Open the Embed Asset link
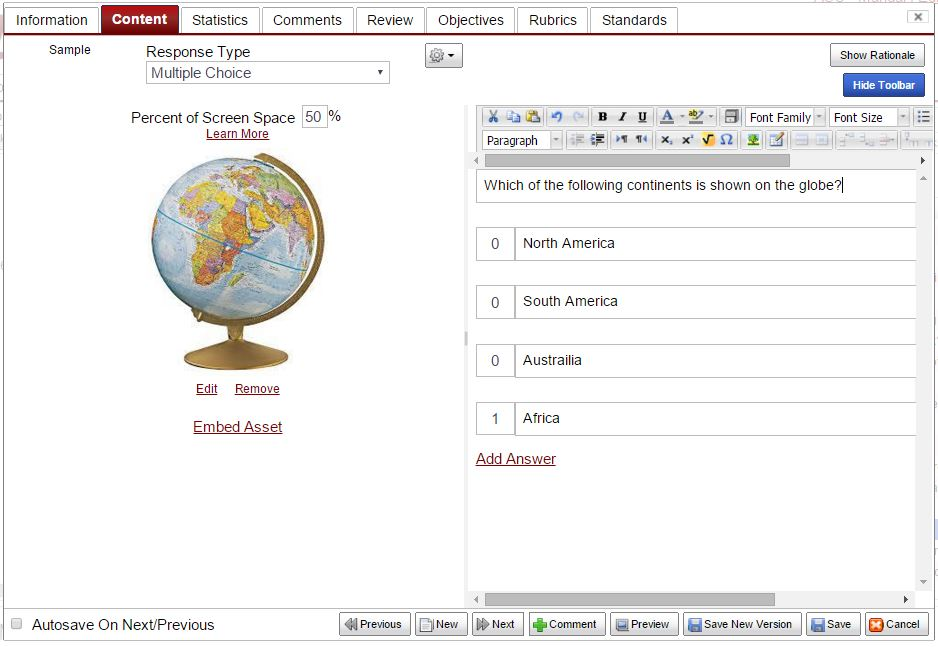This screenshot has width=938, height=647. (x=237, y=426)
